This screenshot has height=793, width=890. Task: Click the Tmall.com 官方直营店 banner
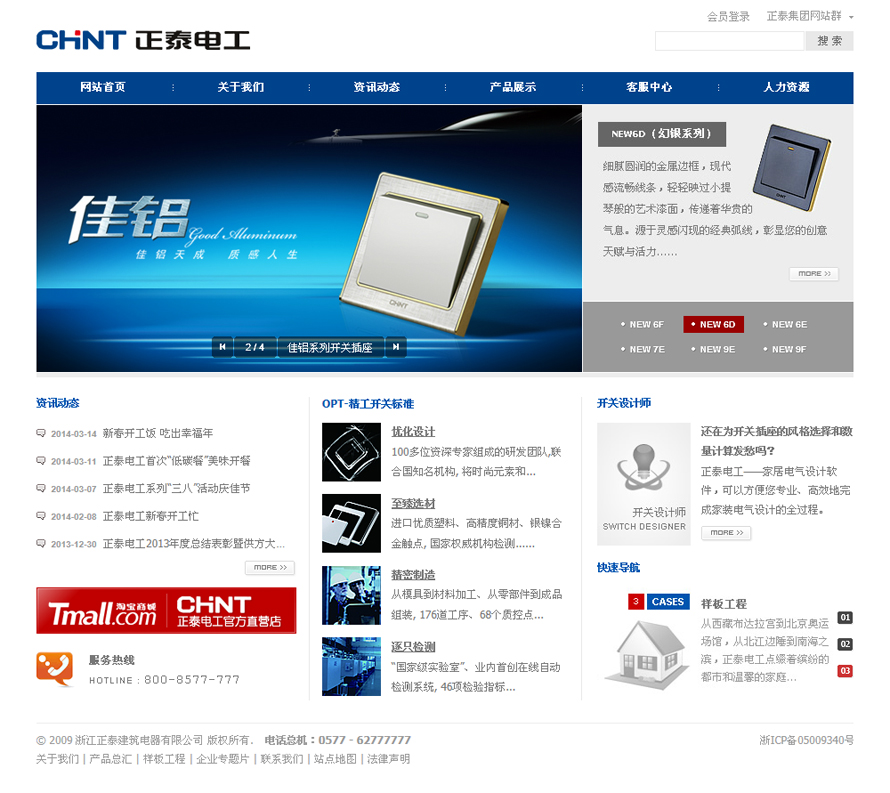tap(166, 611)
